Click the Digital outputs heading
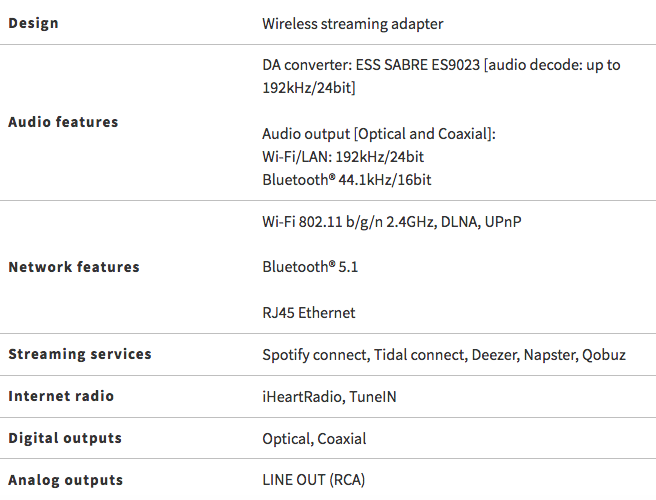The width and height of the screenshot is (656, 500). (65, 438)
